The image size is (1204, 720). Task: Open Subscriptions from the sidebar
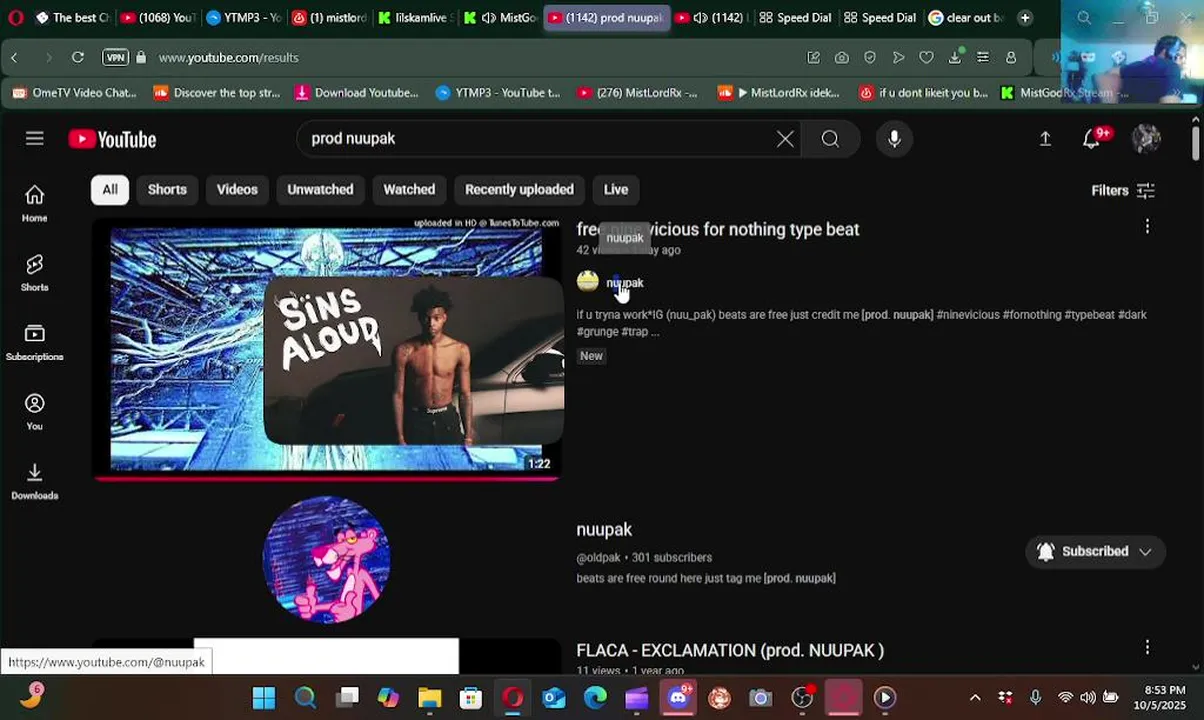click(x=35, y=342)
